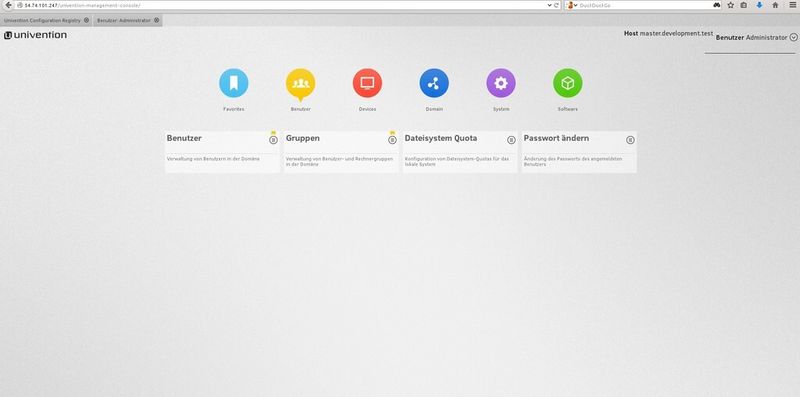This screenshot has width=800, height=397.
Task: Open the blue Domain category
Action: click(x=434, y=83)
